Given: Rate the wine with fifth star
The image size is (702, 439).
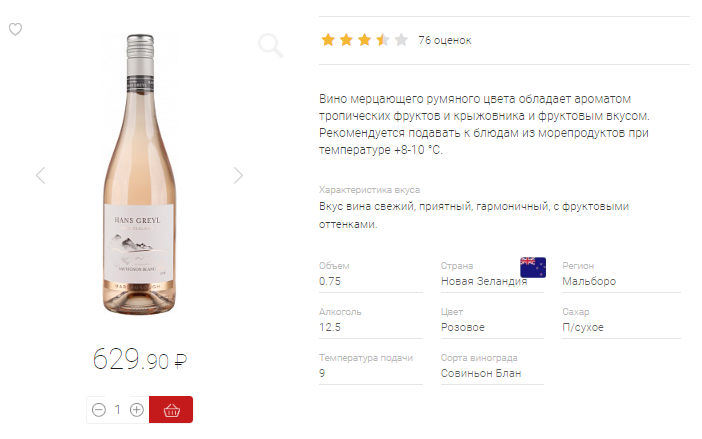Looking at the screenshot, I should [x=401, y=40].
